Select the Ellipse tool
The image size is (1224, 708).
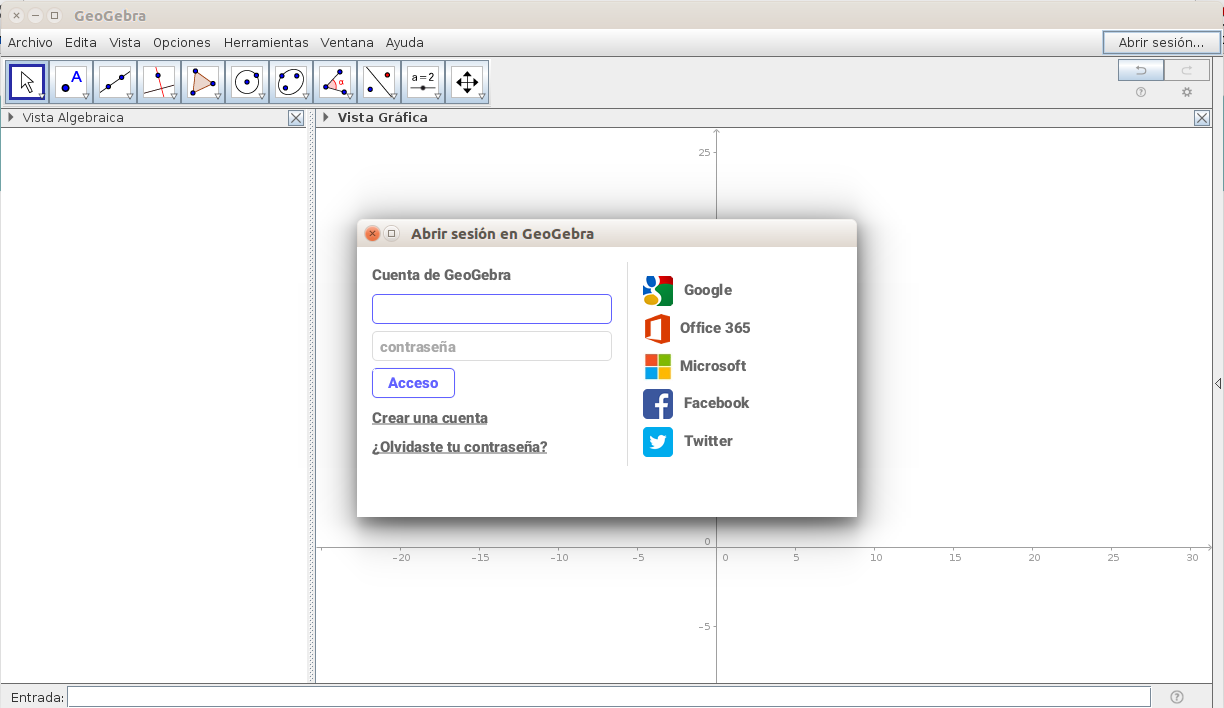(x=291, y=82)
